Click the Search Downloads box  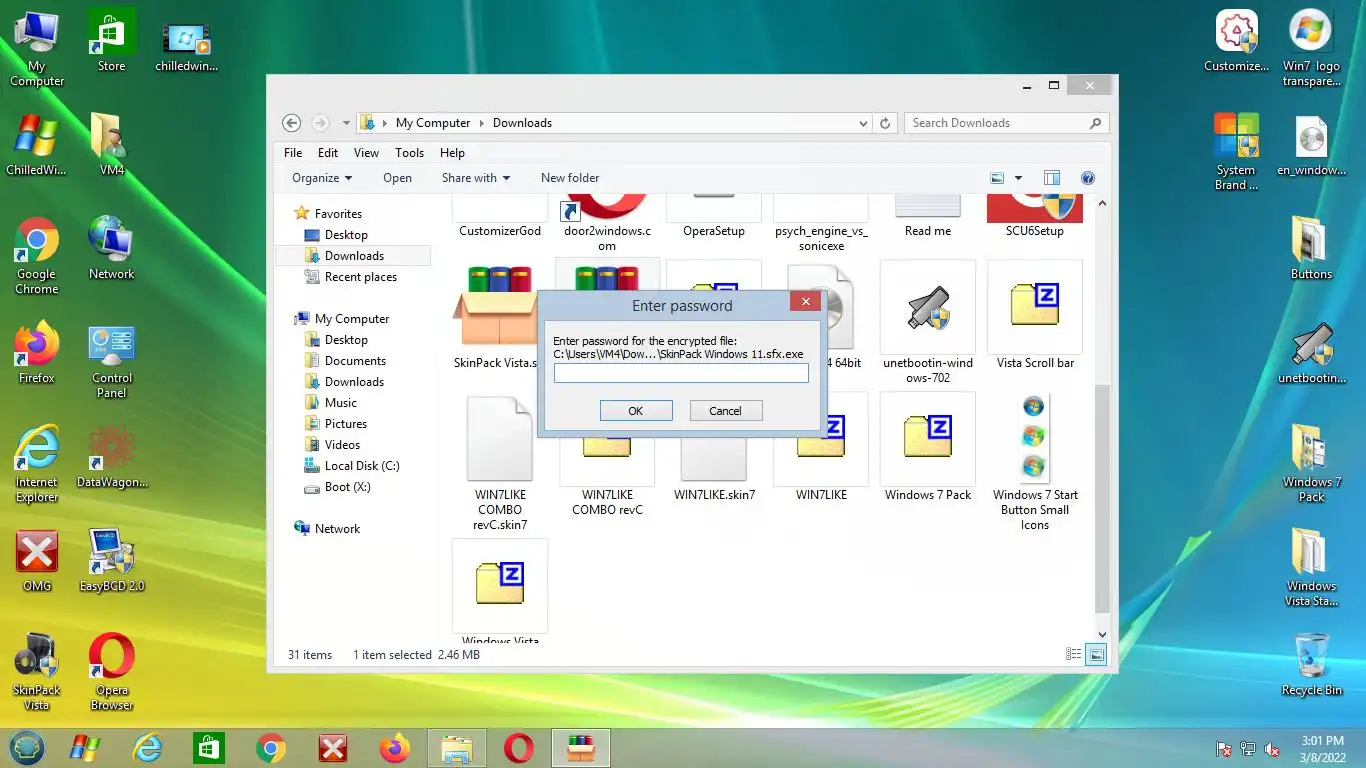(1006, 123)
